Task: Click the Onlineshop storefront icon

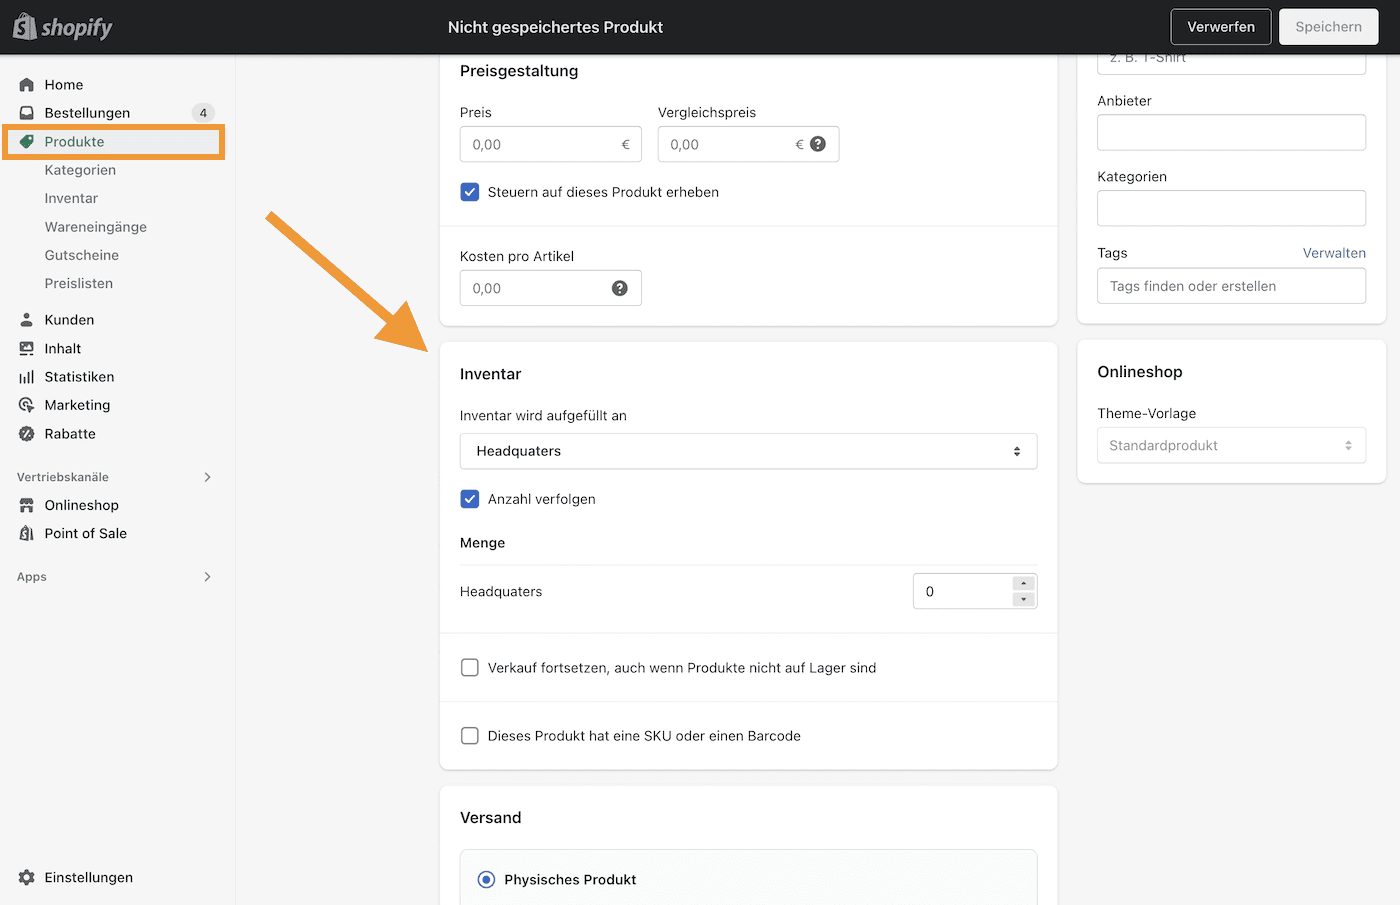Action: pos(27,505)
